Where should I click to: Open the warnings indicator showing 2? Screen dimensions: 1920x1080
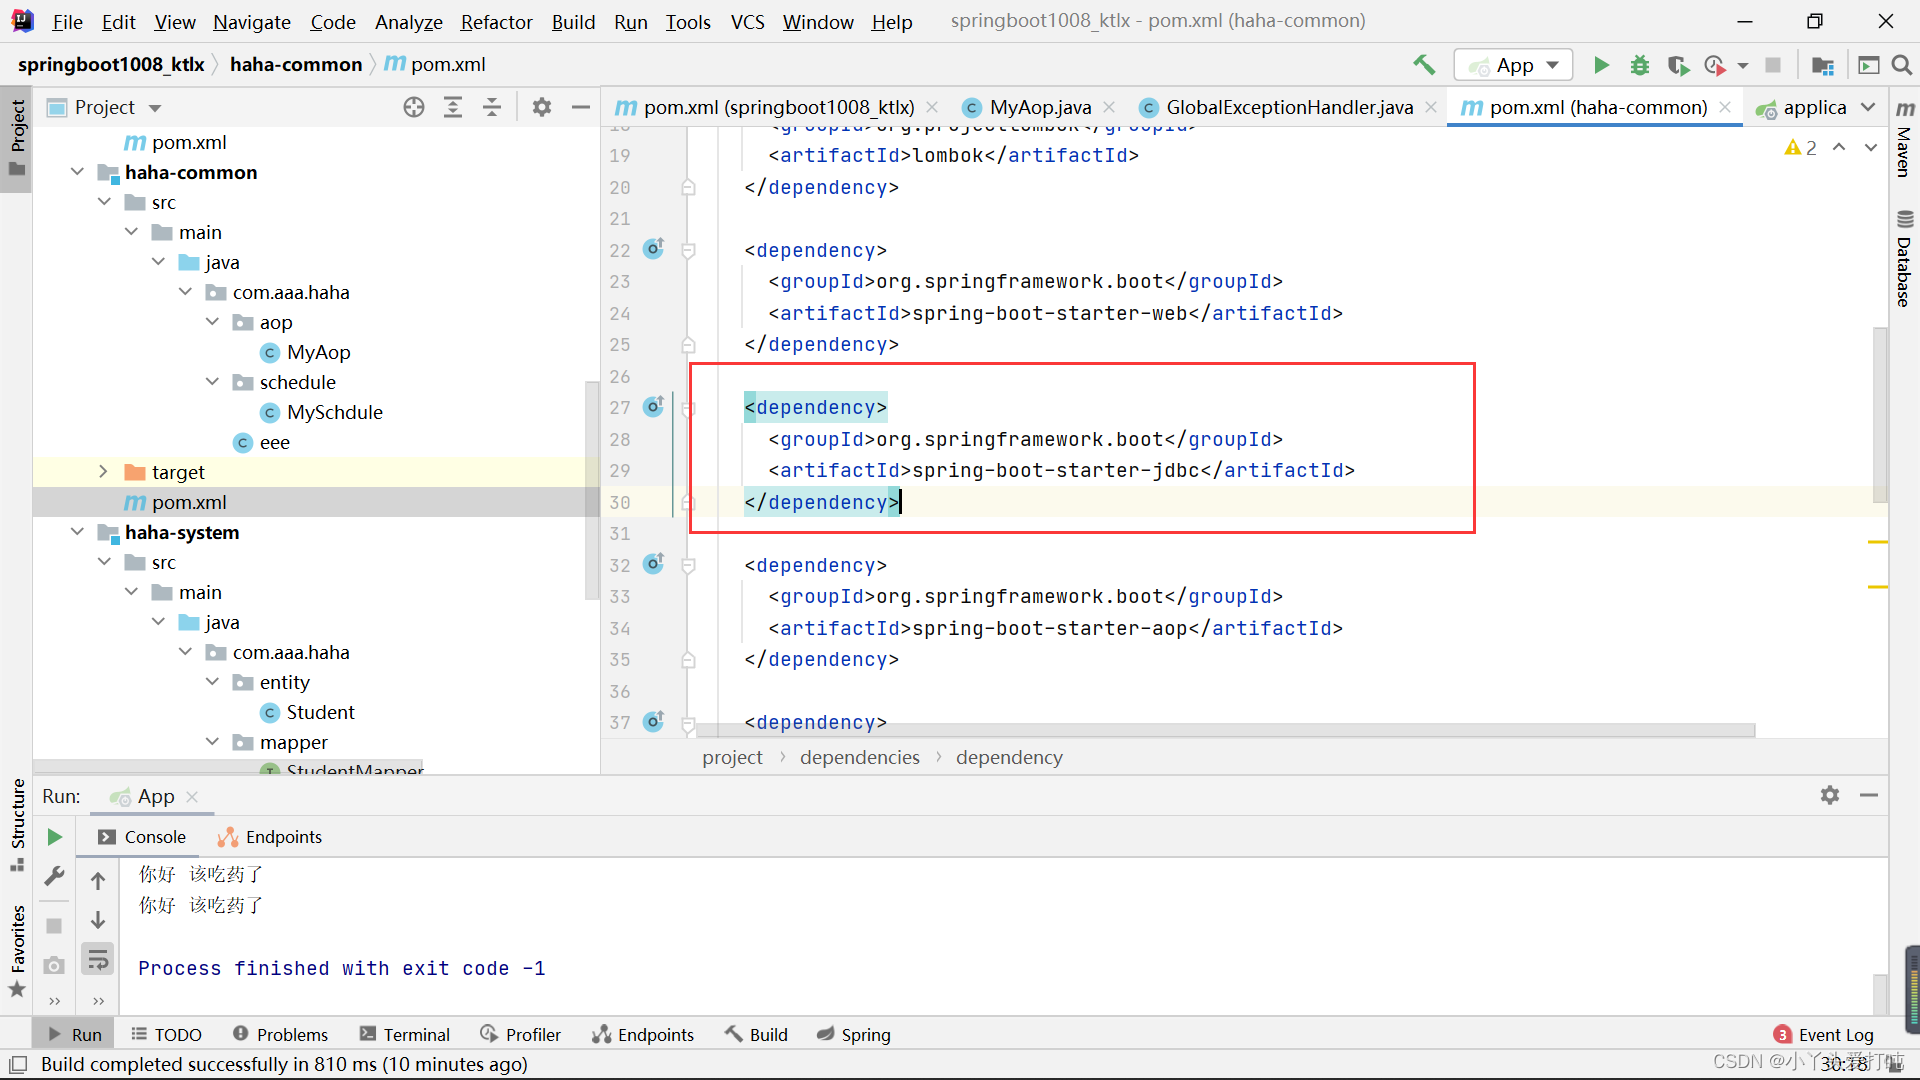(x=1801, y=148)
